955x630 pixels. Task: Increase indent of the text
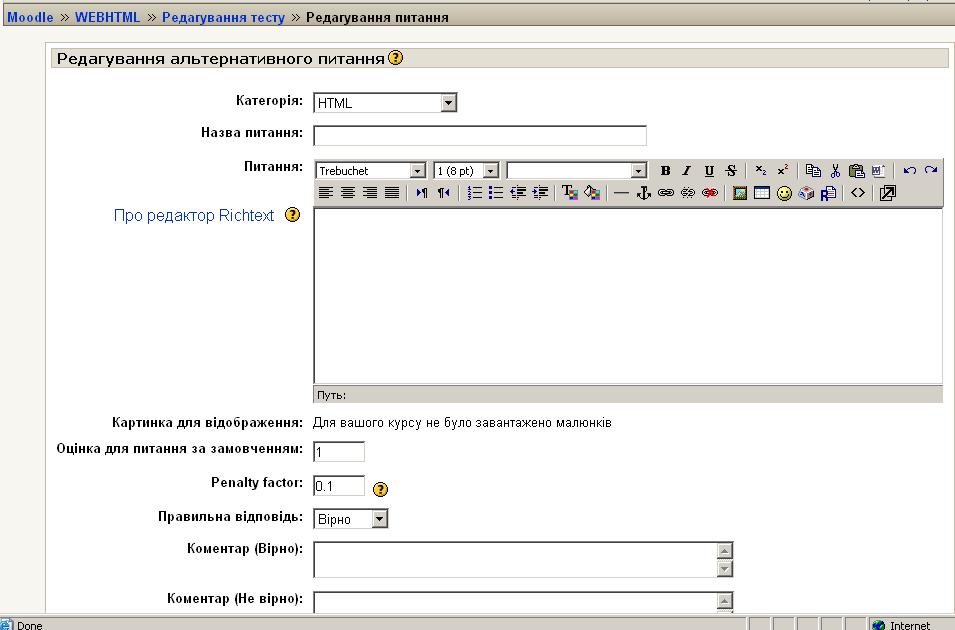540,193
